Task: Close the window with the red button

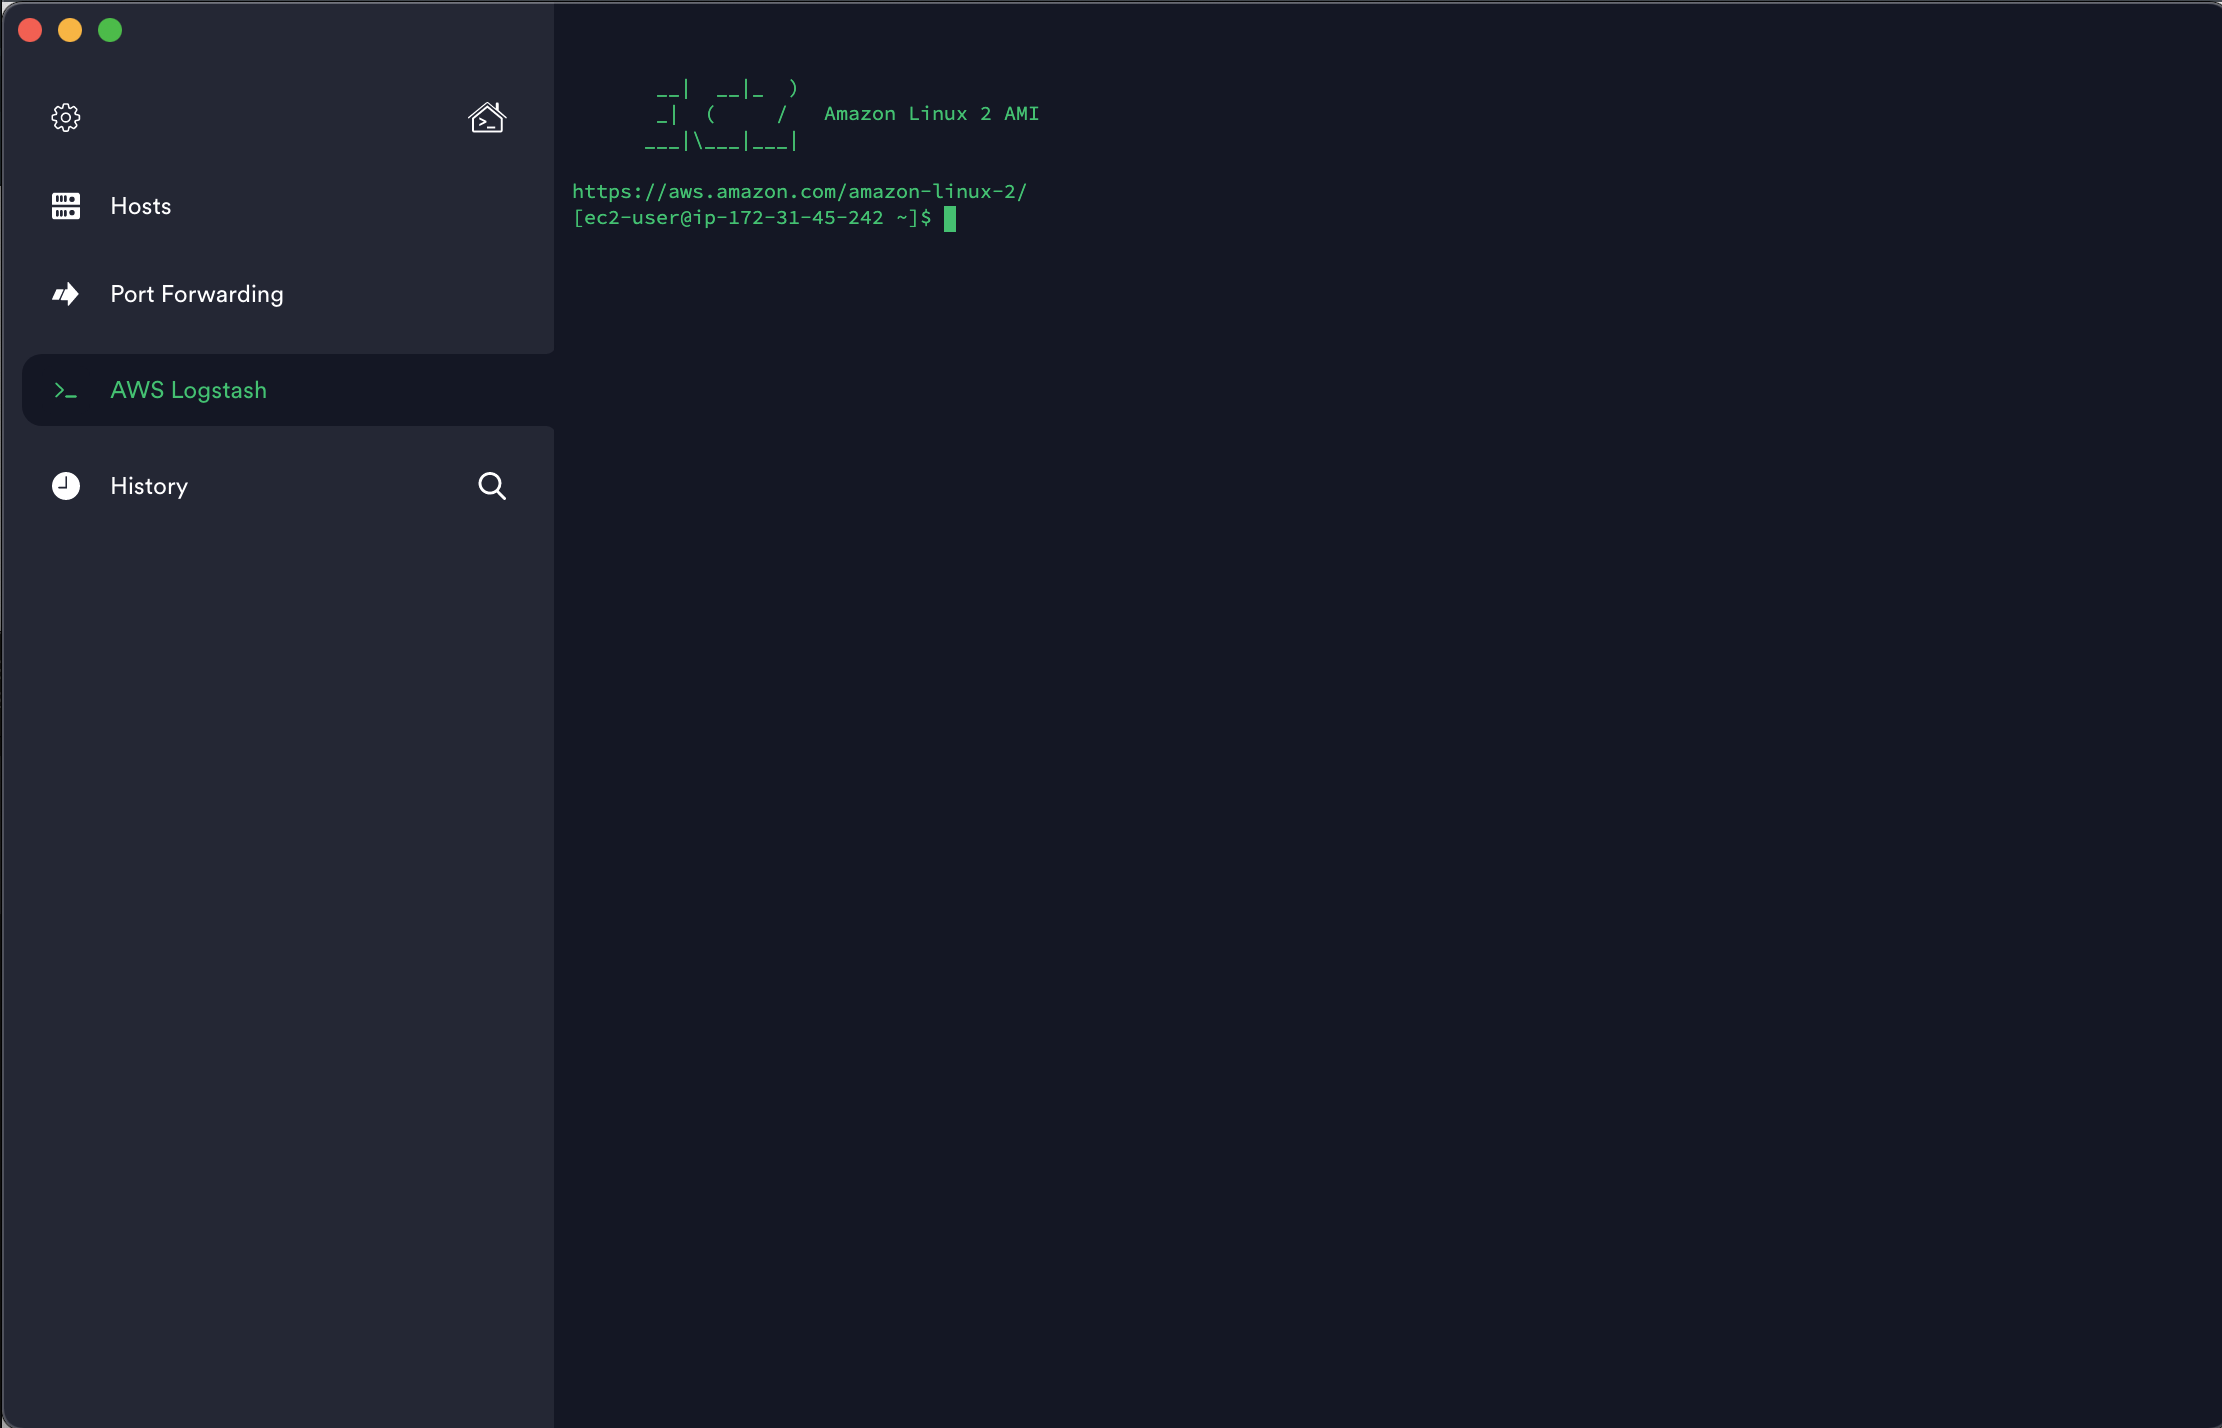Action: 30,30
